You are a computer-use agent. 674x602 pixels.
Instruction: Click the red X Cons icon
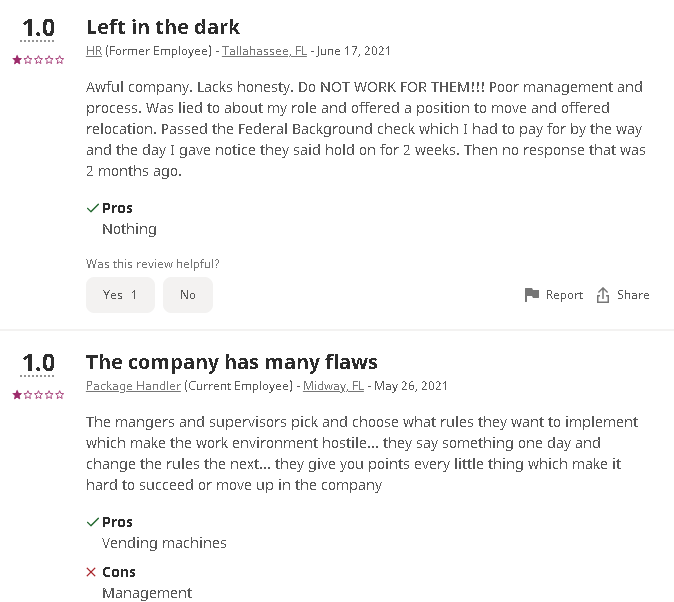92,572
